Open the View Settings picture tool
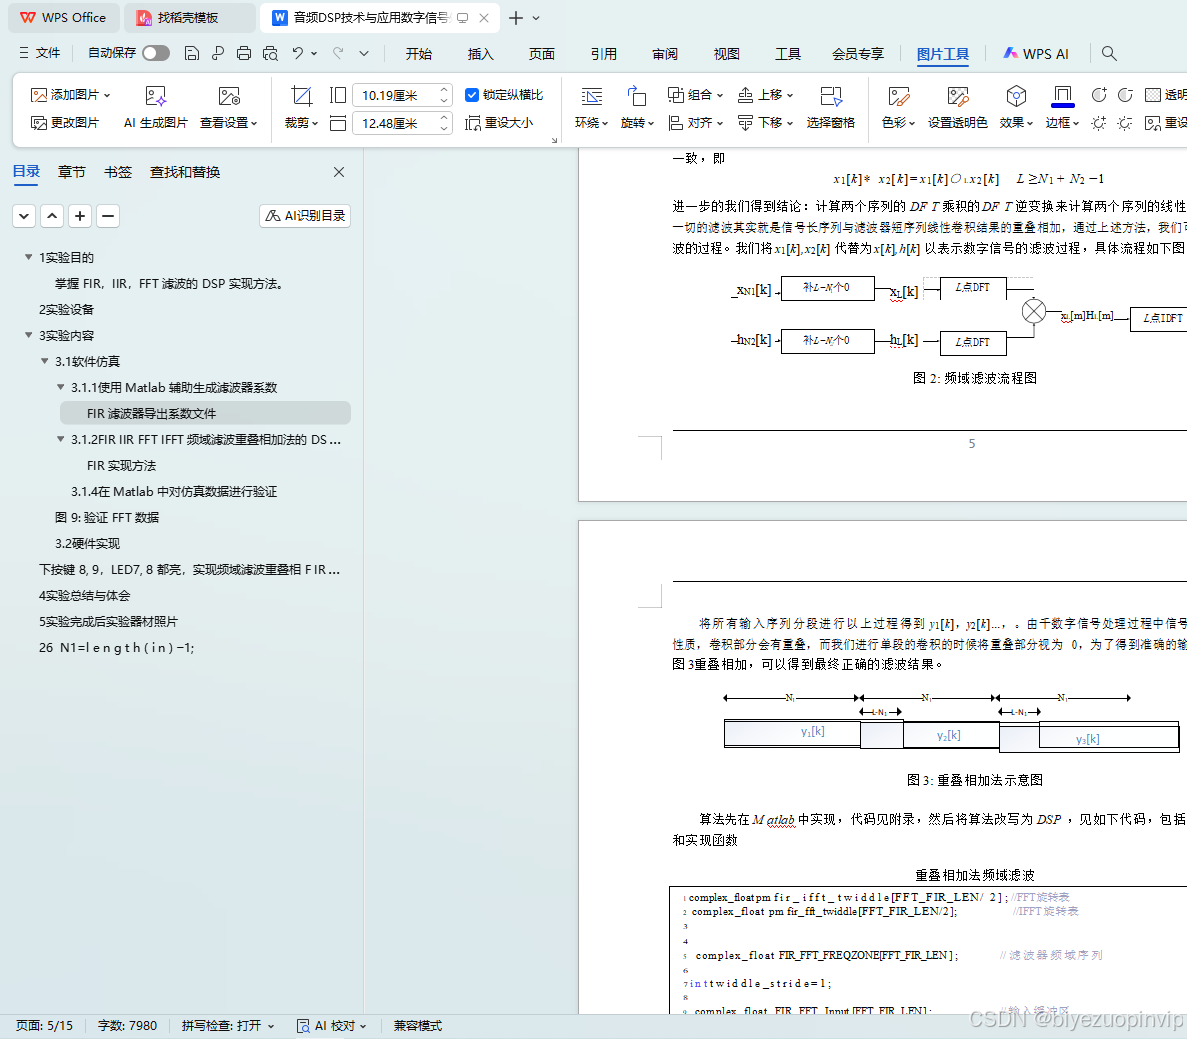This screenshot has height=1039, width=1187. pyautogui.click(x=229, y=108)
